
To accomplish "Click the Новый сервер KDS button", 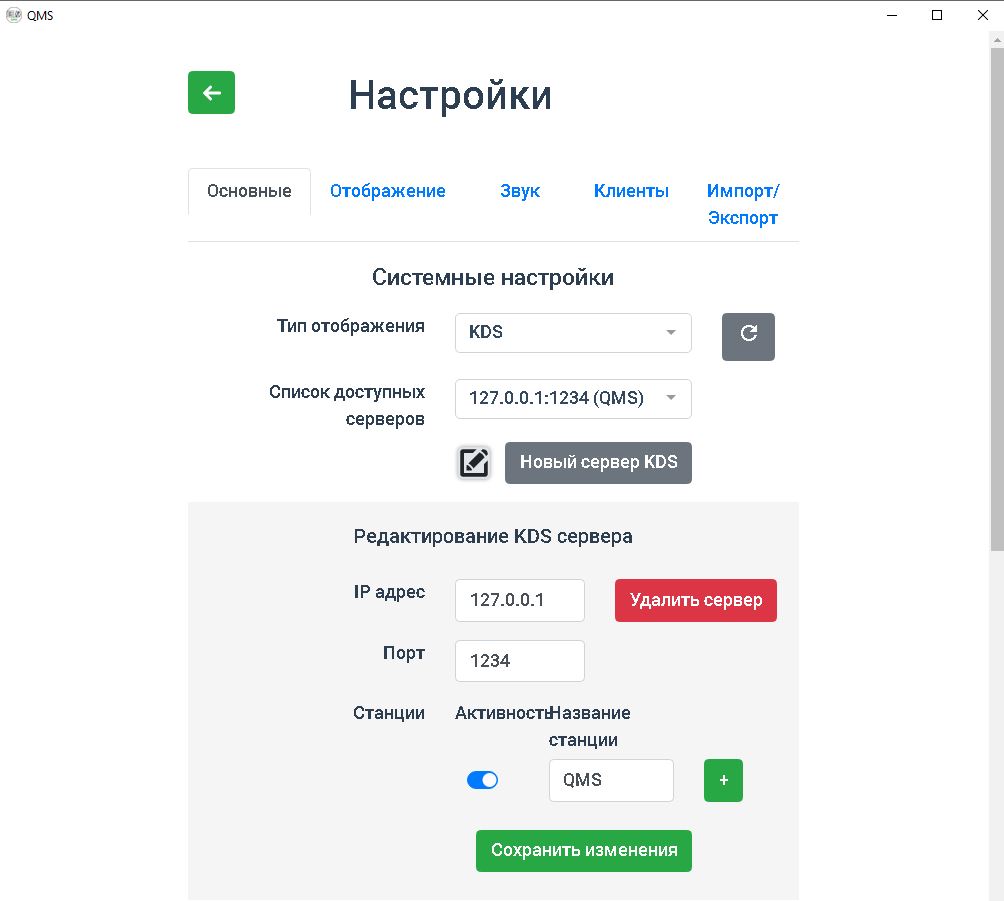I will 598,463.
